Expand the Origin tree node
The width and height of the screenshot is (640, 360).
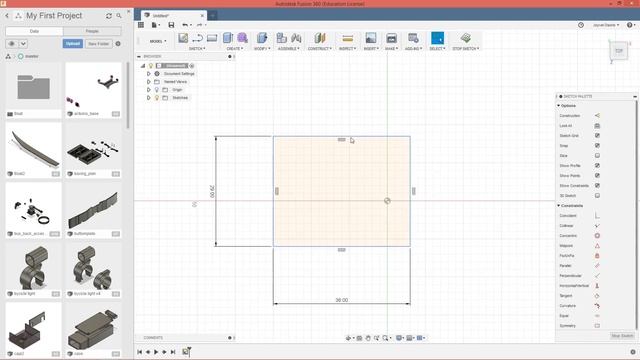tap(149, 90)
